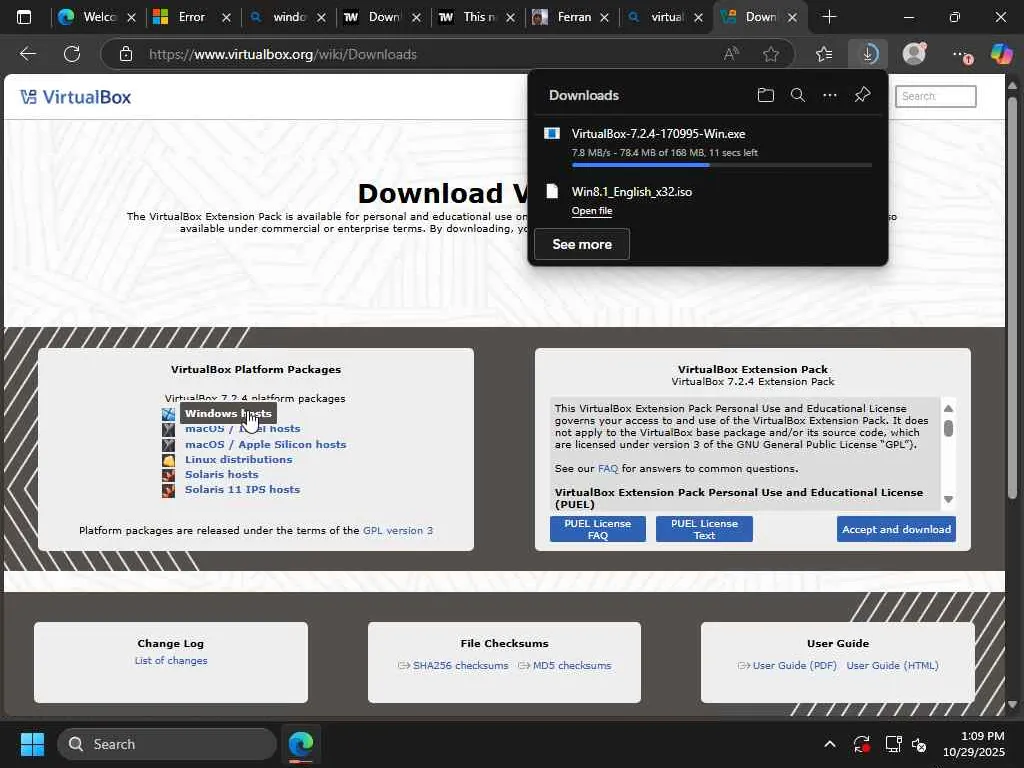Click the Solaris hosts package icon
The height and width of the screenshot is (768, 1024).
tap(168, 475)
